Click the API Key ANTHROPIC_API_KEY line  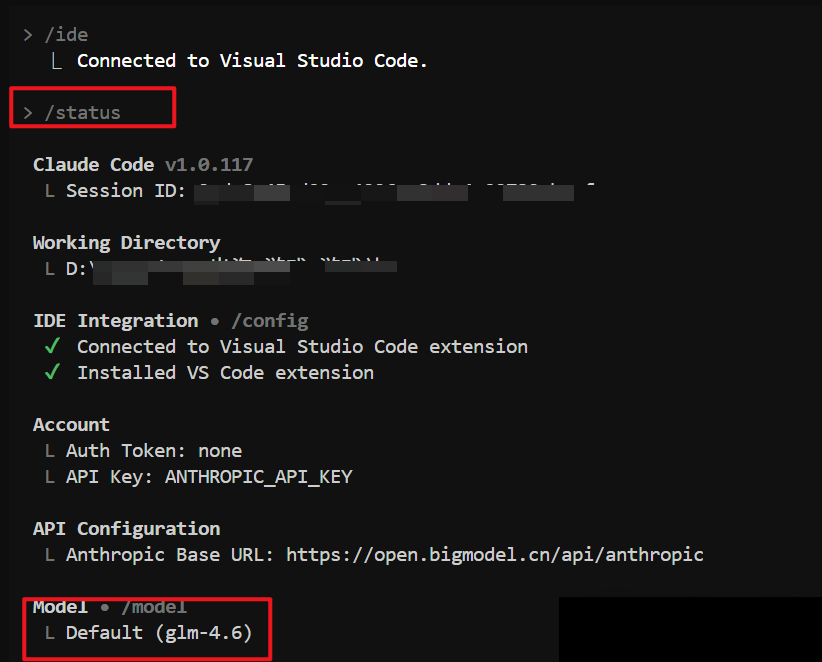[x=208, y=477]
